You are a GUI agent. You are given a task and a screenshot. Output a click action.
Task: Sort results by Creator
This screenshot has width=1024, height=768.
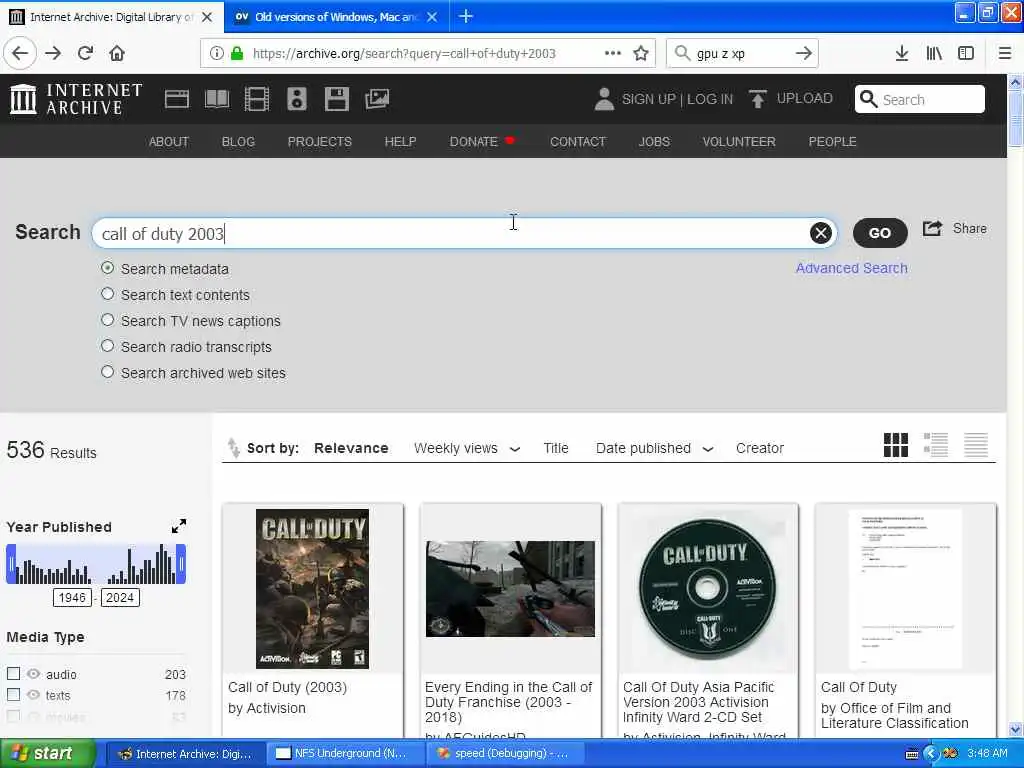point(760,449)
